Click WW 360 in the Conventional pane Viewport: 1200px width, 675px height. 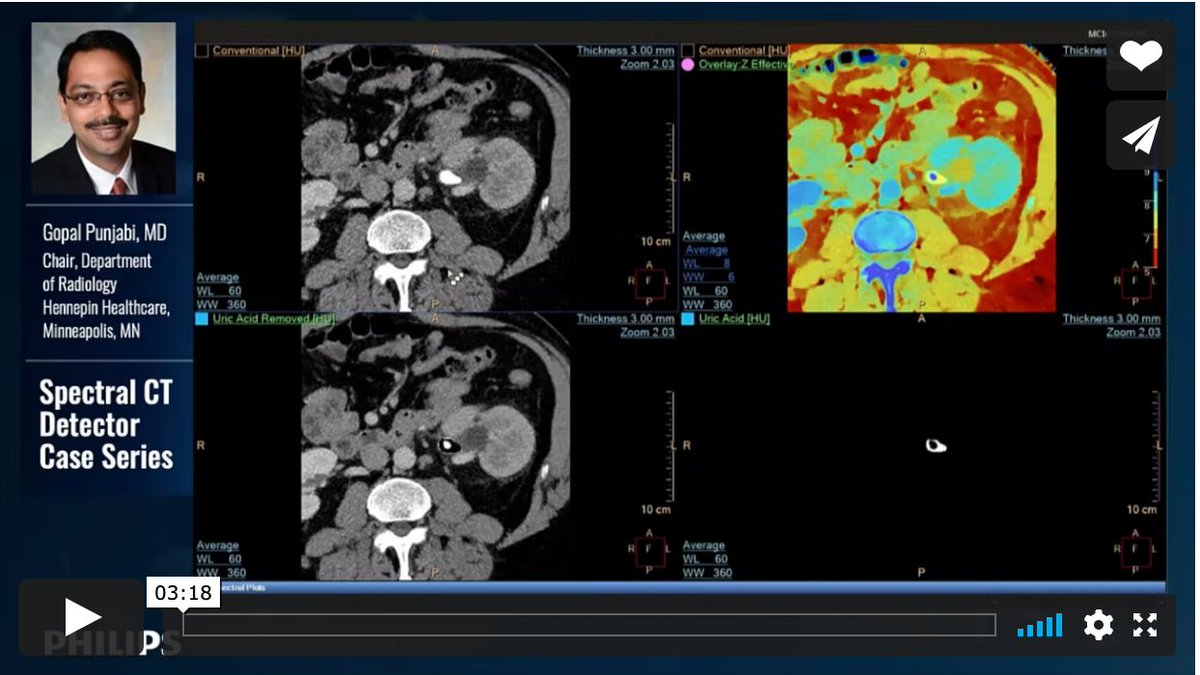coord(221,305)
